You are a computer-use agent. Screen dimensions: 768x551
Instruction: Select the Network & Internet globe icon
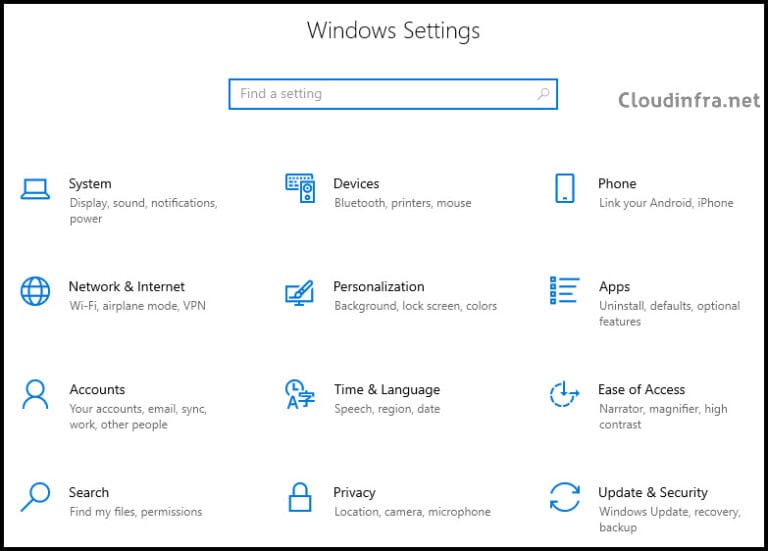35,291
